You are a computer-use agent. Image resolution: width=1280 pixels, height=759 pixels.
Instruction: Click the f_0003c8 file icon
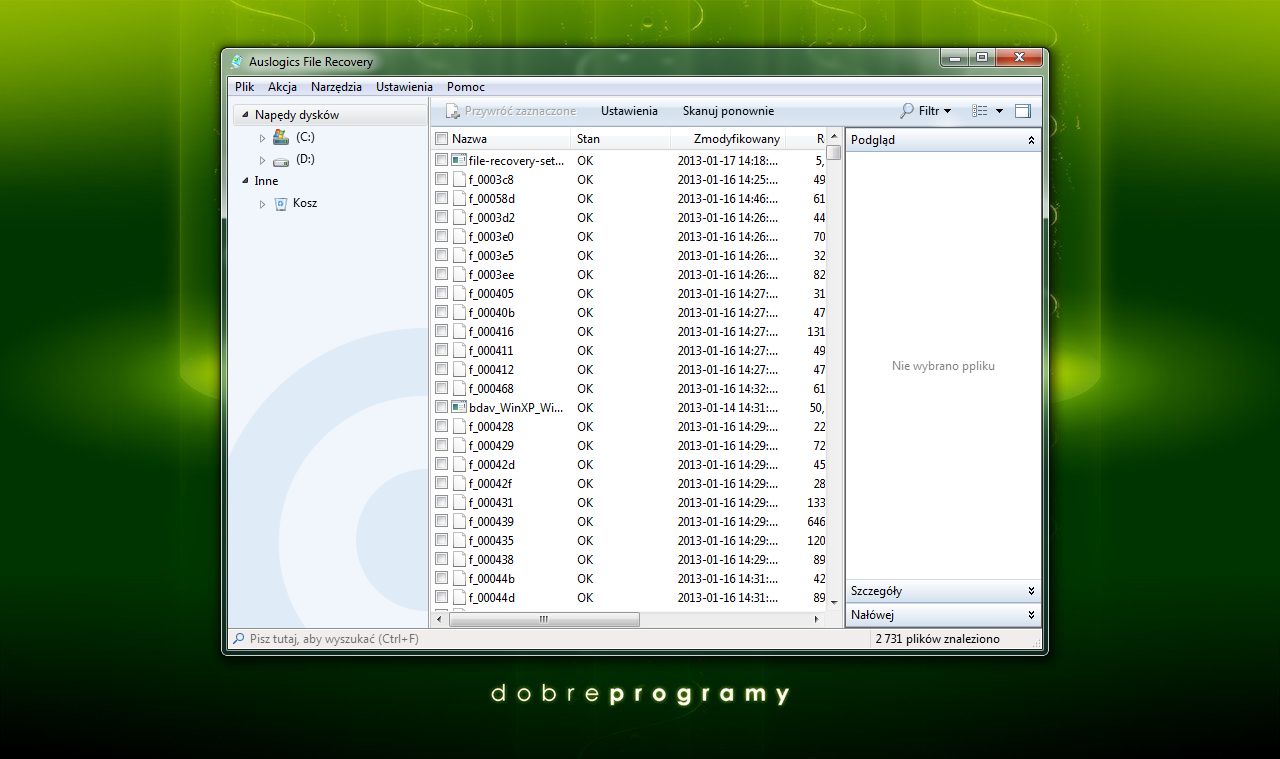pos(460,179)
